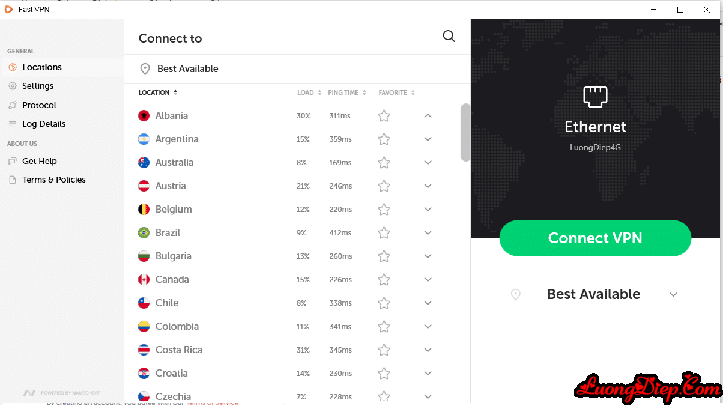Image resolution: width=723 pixels, height=405 pixels.
Task: Expand the Austria location chevron
Action: (x=428, y=186)
